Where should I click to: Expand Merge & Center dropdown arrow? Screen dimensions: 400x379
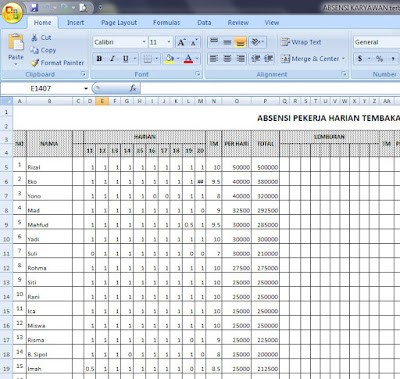pyautogui.click(x=343, y=59)
